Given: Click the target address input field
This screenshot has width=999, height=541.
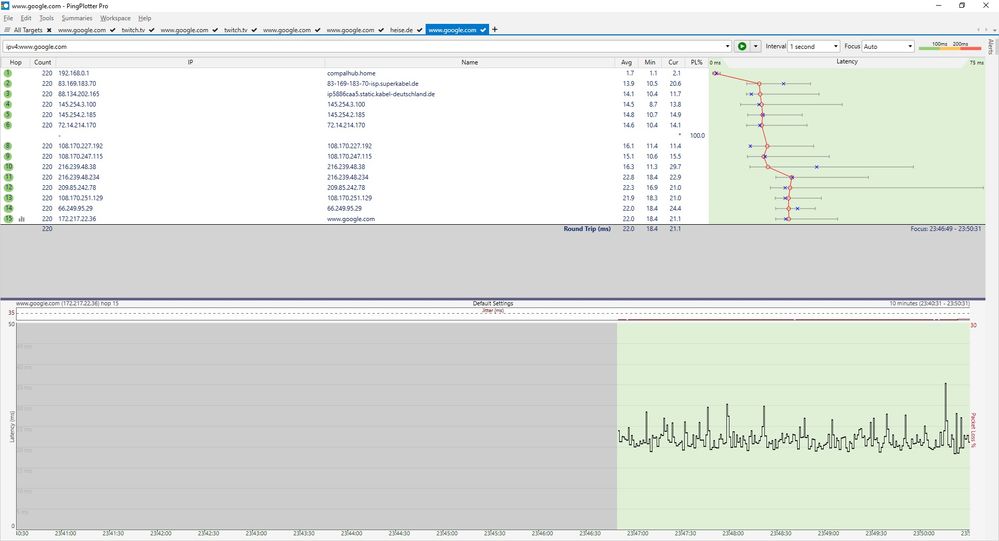Looking at the screenshot, I should click(360, 46).
